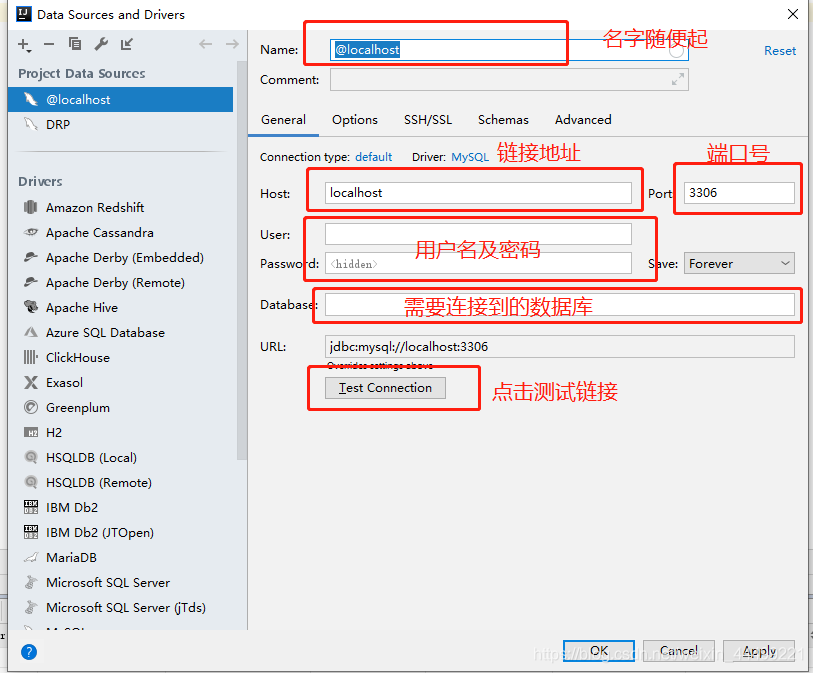Click the Reset link

pos(780,51)
